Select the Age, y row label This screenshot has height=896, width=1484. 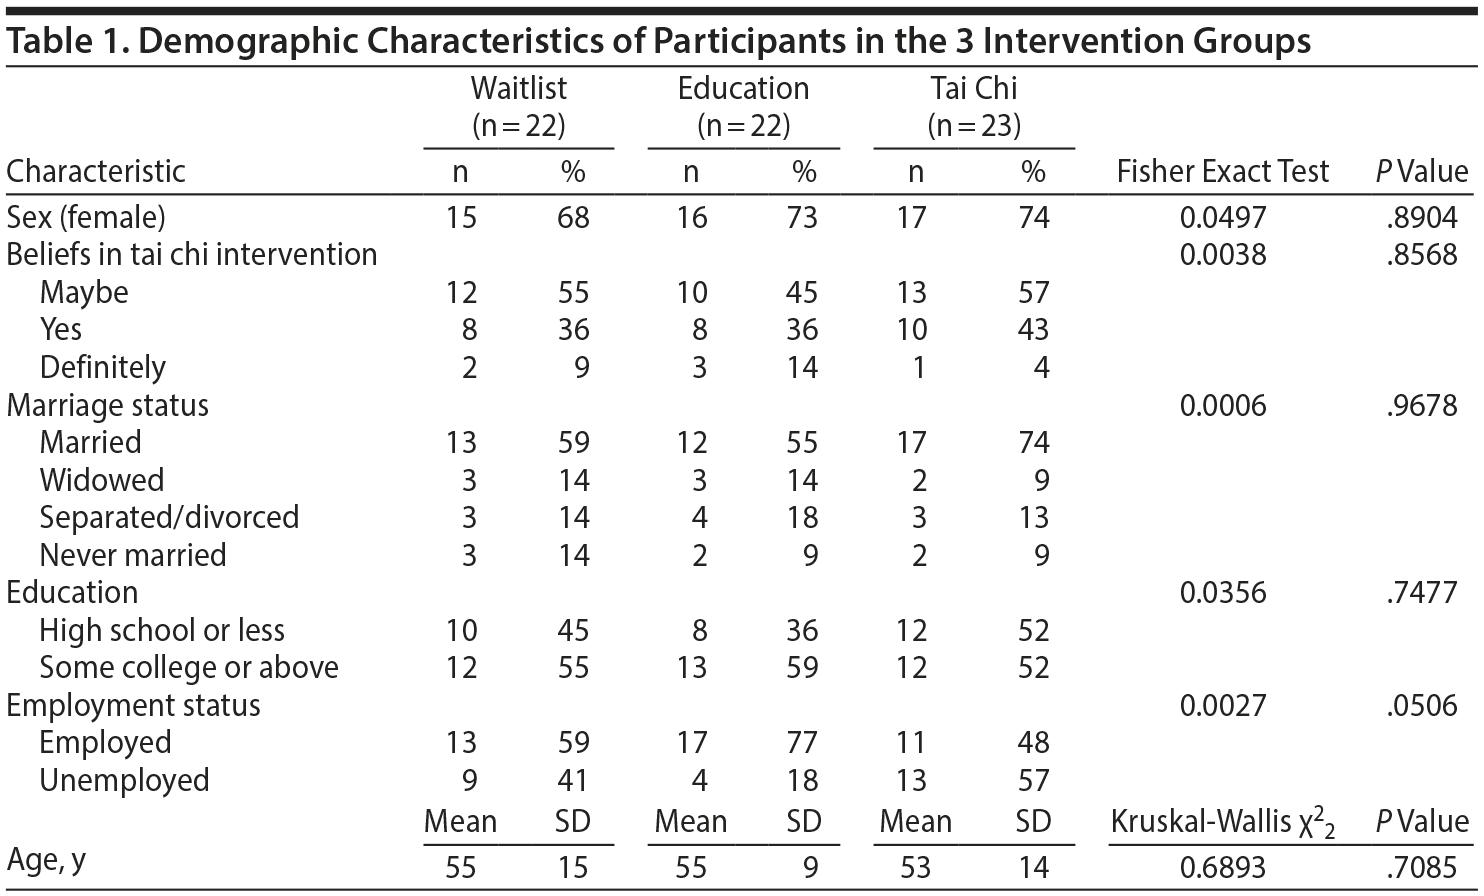coord(46,860)
